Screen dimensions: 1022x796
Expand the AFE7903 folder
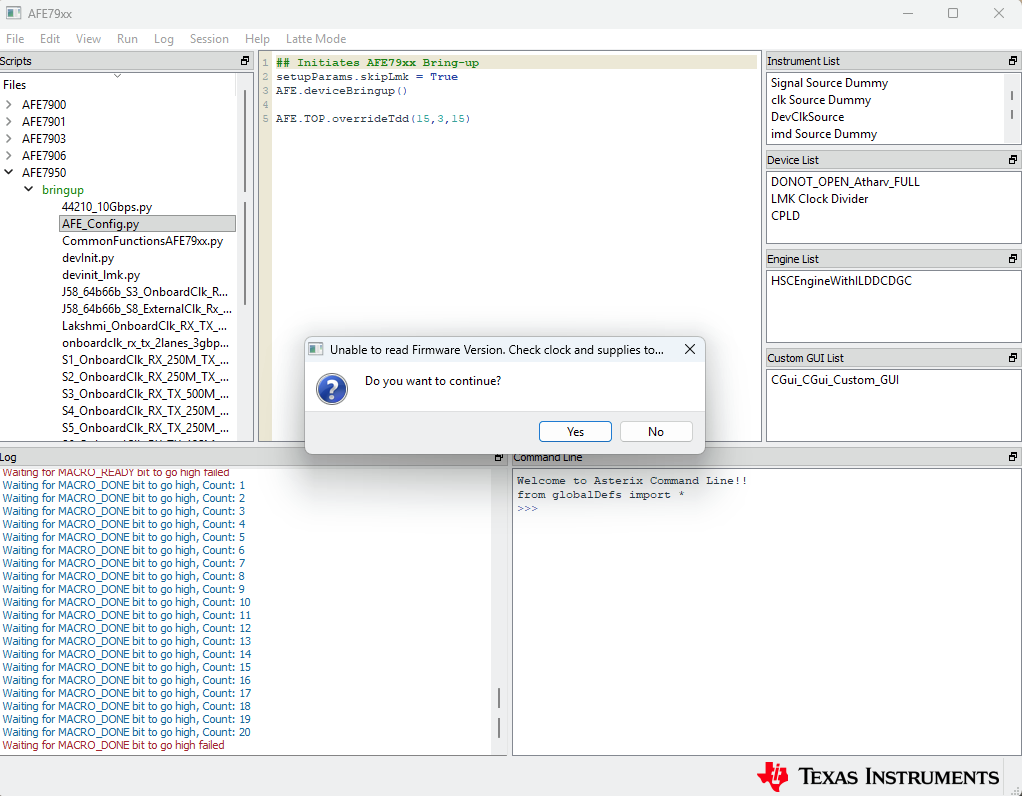click(x=8, y=138)
